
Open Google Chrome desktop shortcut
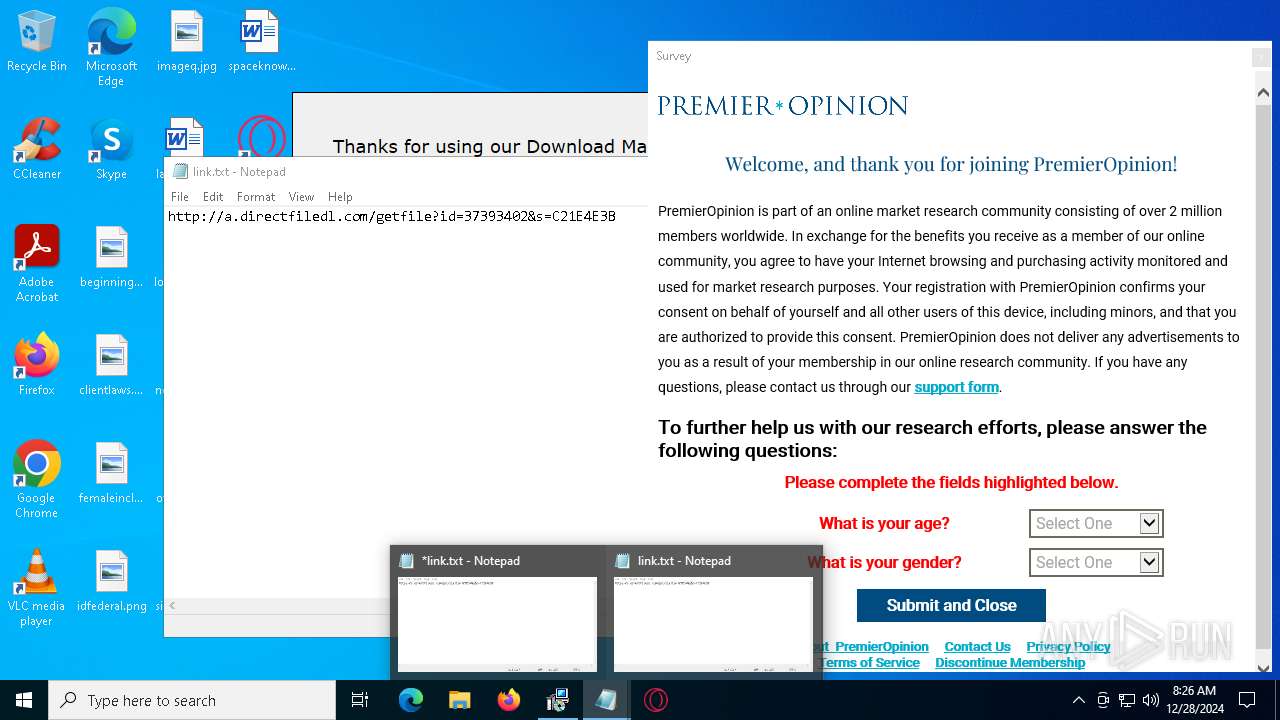click(x=37, y=480)
